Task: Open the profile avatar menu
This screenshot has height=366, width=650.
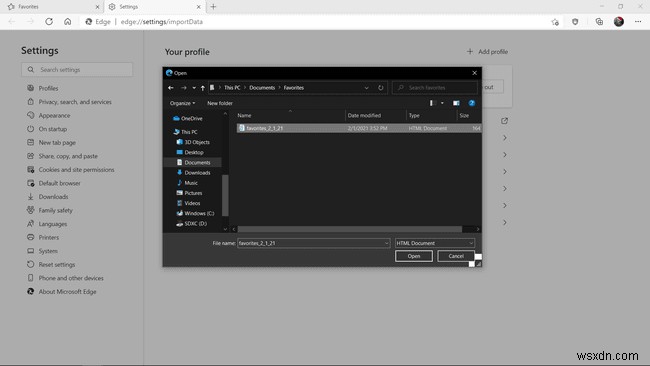Action: [x=618, y=22]
